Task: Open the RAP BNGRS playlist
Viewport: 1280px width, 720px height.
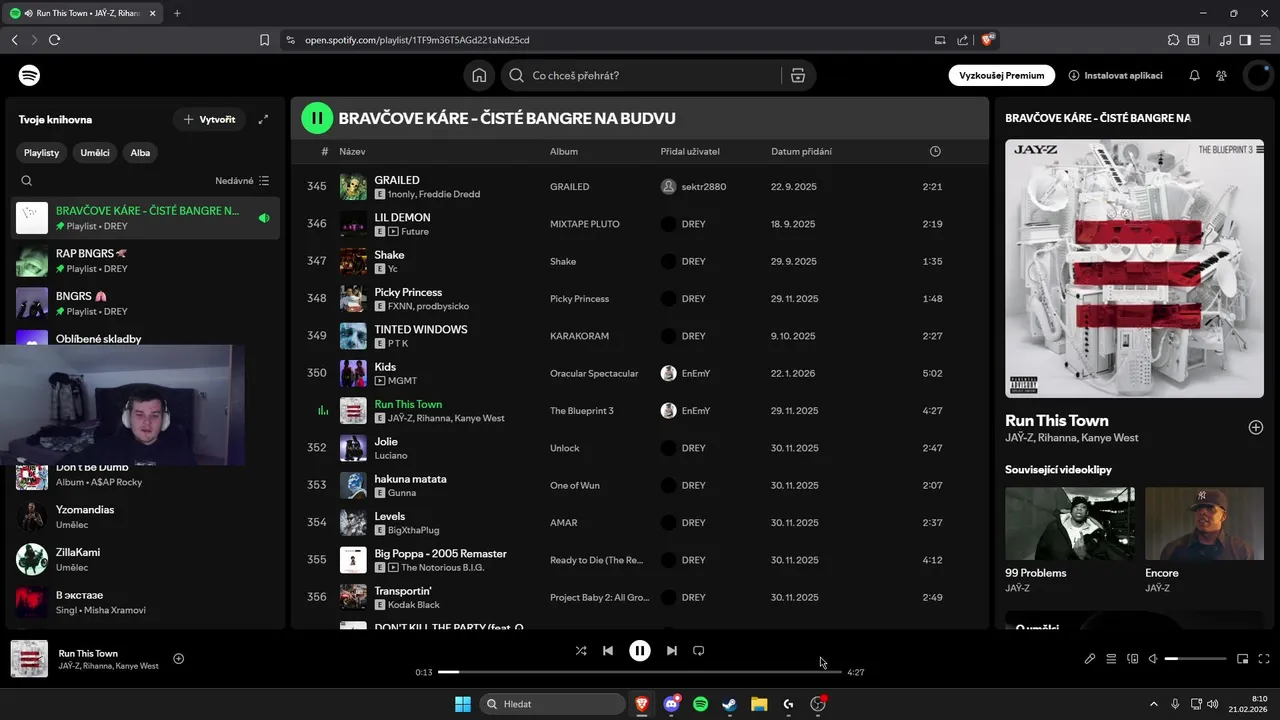Action: pos(145,261)
